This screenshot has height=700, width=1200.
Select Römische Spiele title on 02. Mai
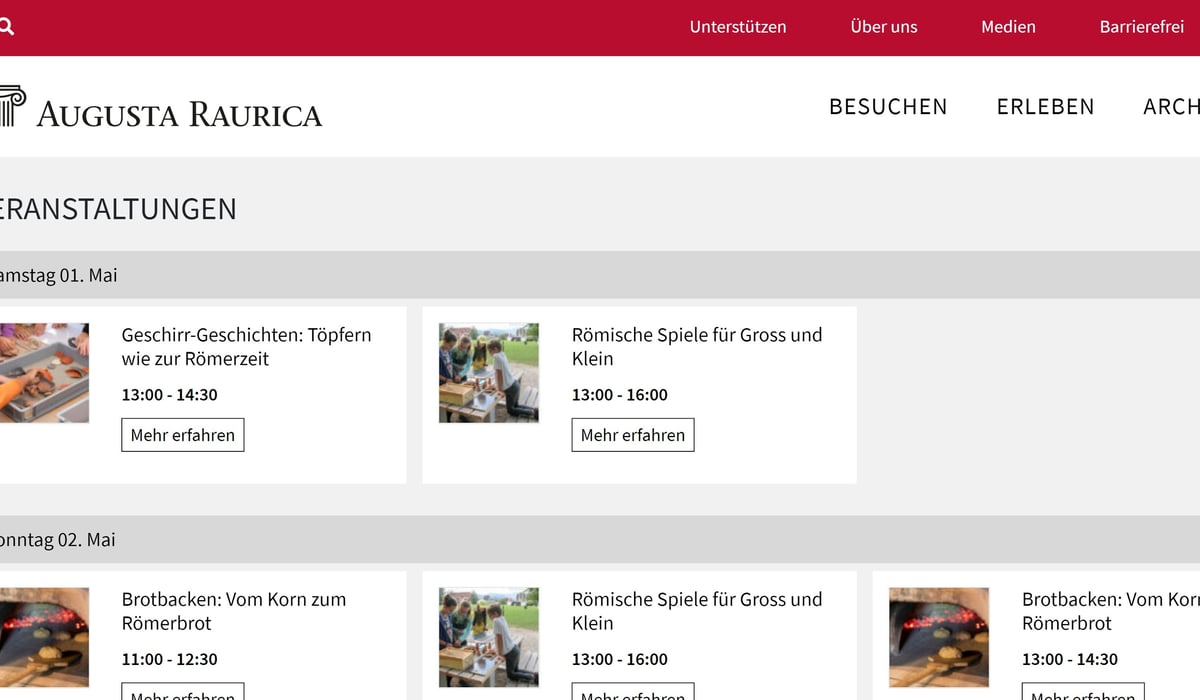697,611
